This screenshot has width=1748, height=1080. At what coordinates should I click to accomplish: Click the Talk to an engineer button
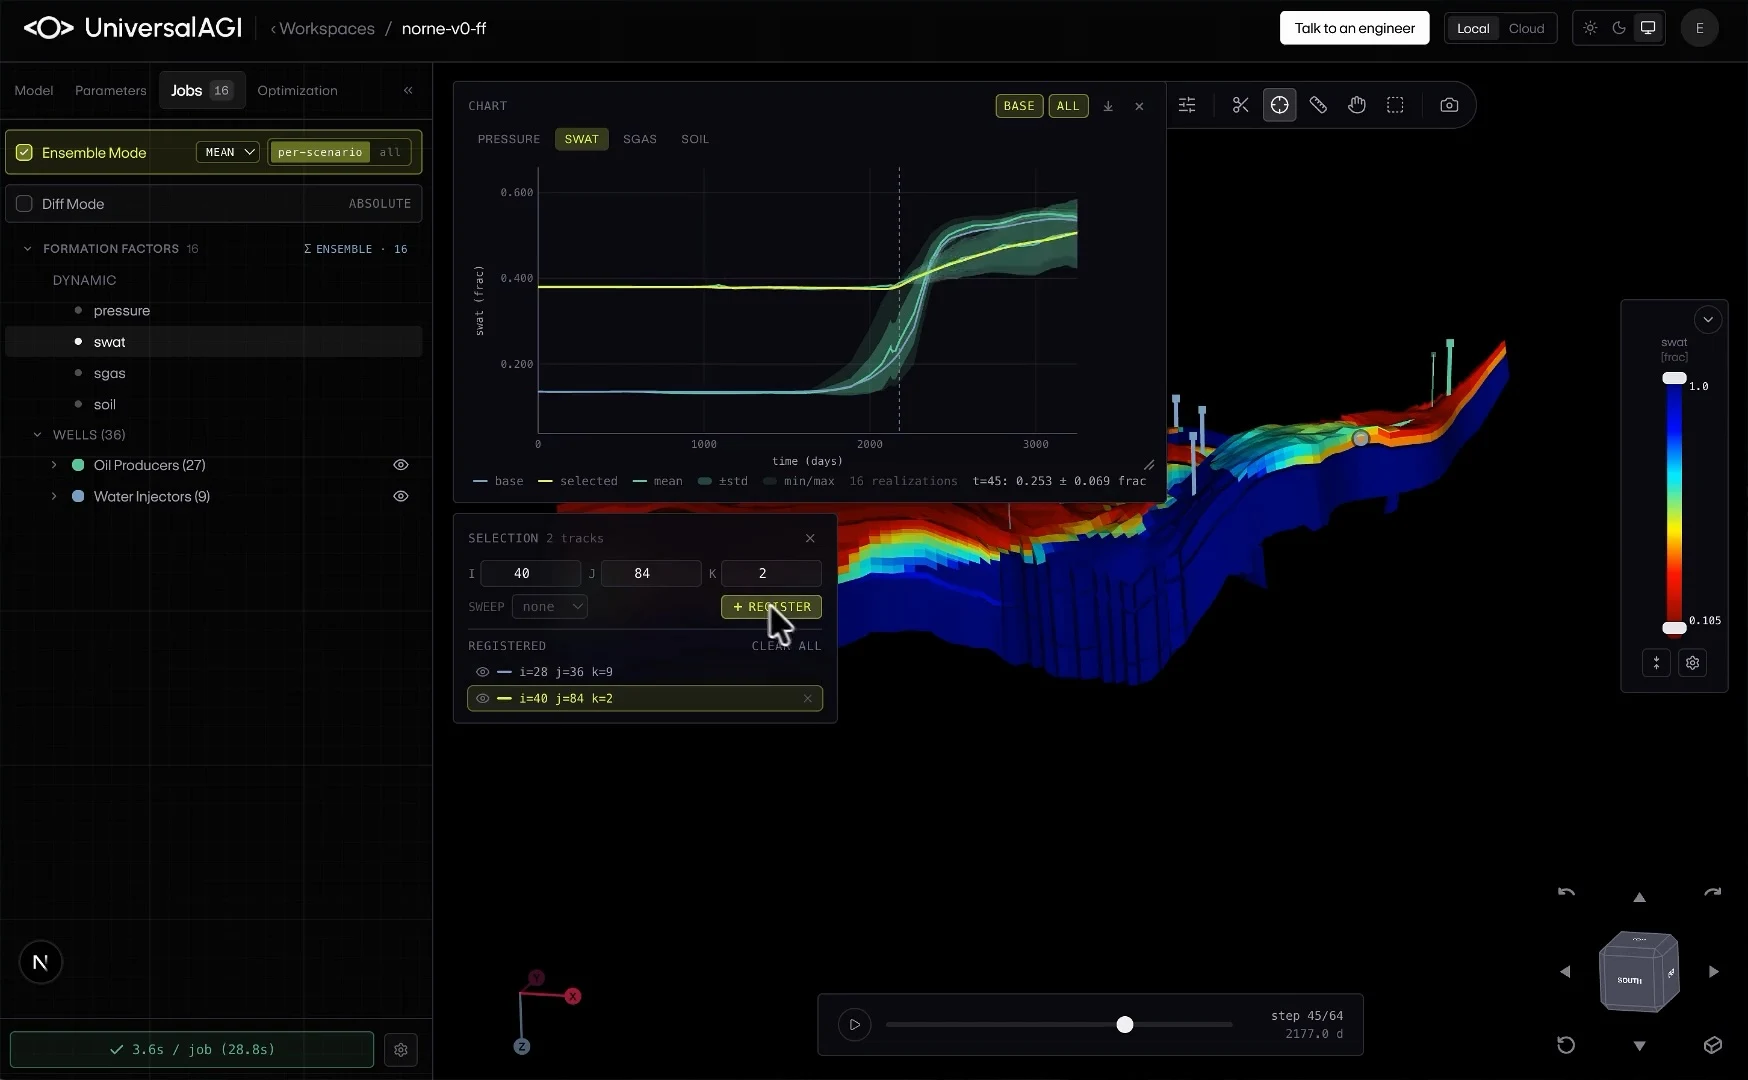pos(1354,28)
